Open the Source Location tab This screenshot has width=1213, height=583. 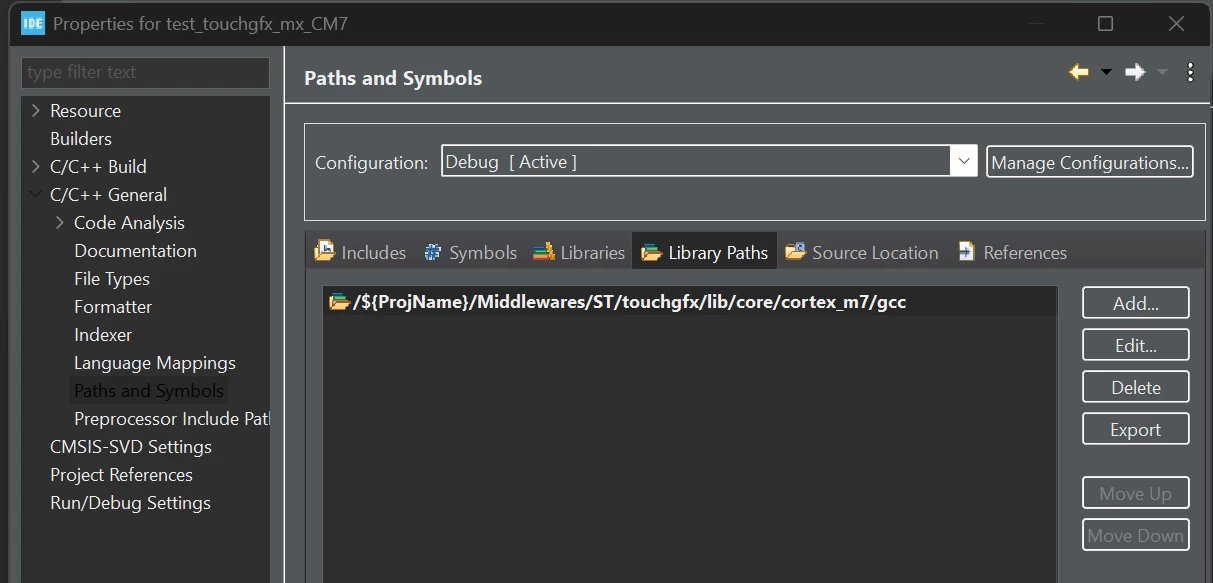pyautogui.click(x=862, y=252)
